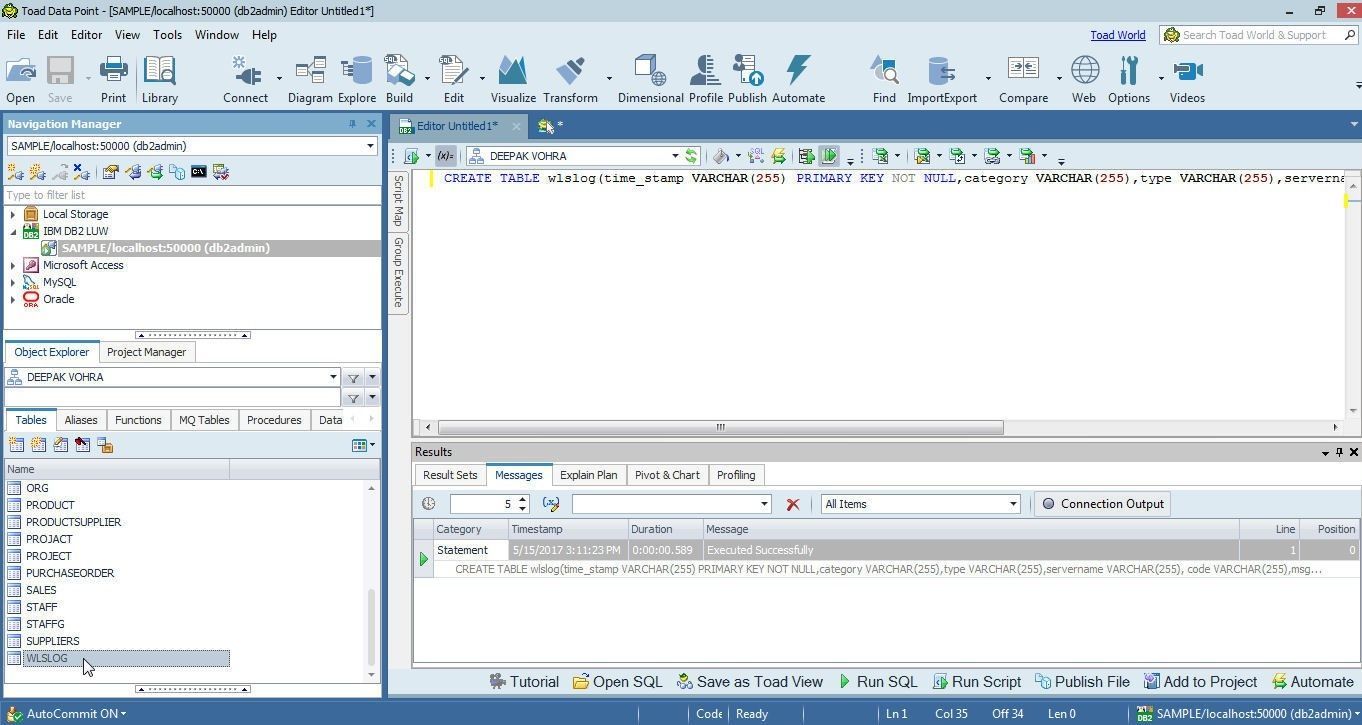Toggle the object name filter funnel button

click(x=353, y=398)
